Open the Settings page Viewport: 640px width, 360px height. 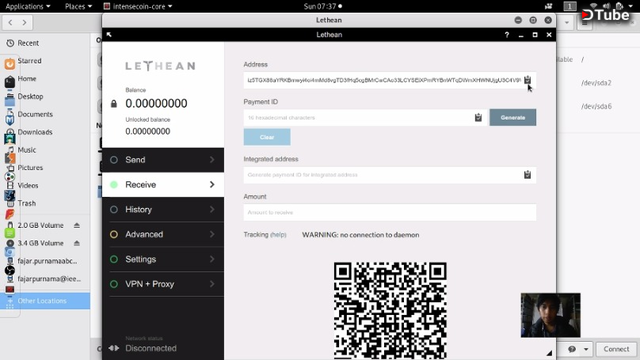(163, 259)
